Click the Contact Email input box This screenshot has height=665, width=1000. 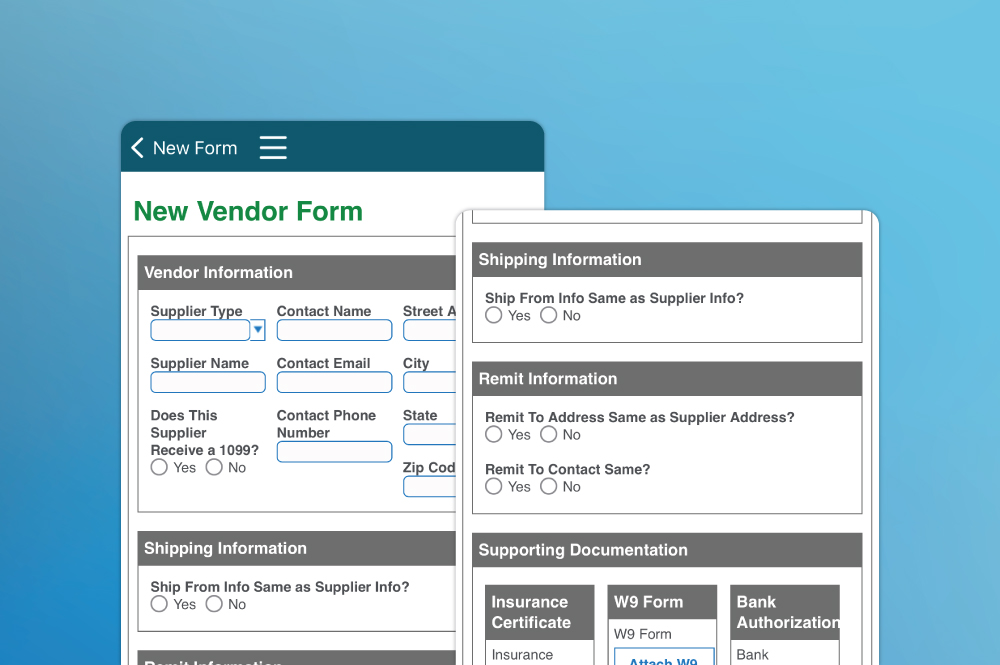click(x=333, y=382)
